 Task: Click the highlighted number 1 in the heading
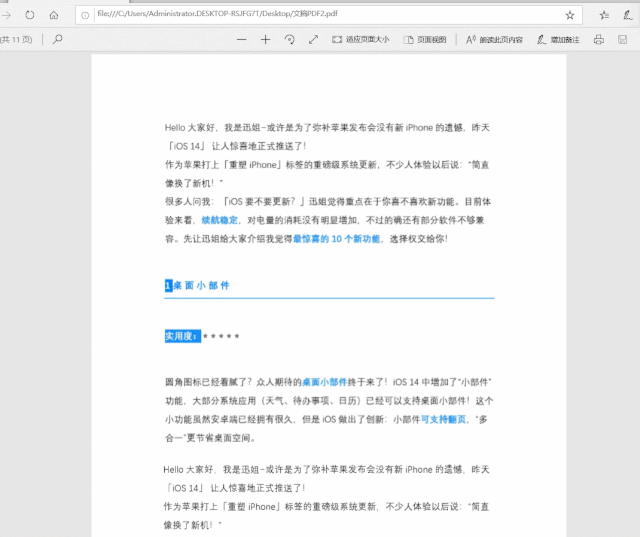(169, 285)
